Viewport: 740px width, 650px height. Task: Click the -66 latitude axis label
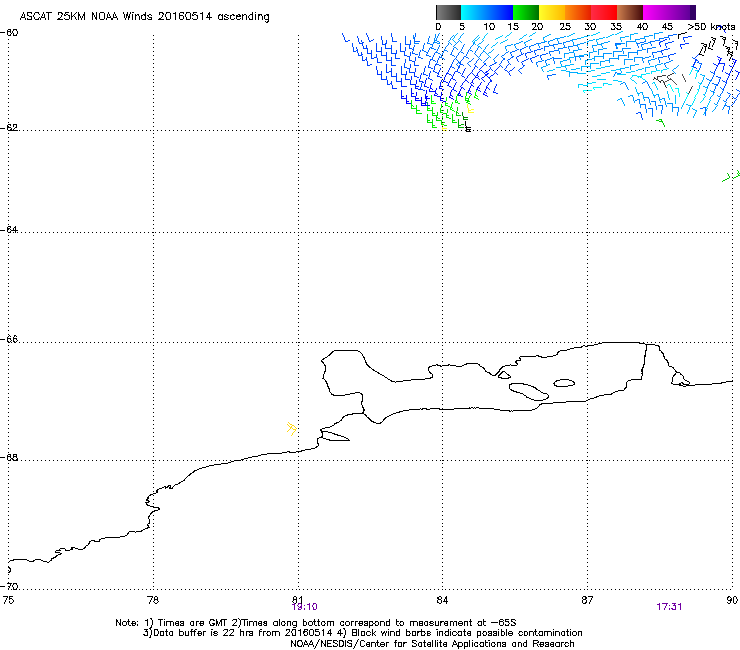(x=9, y=339)
